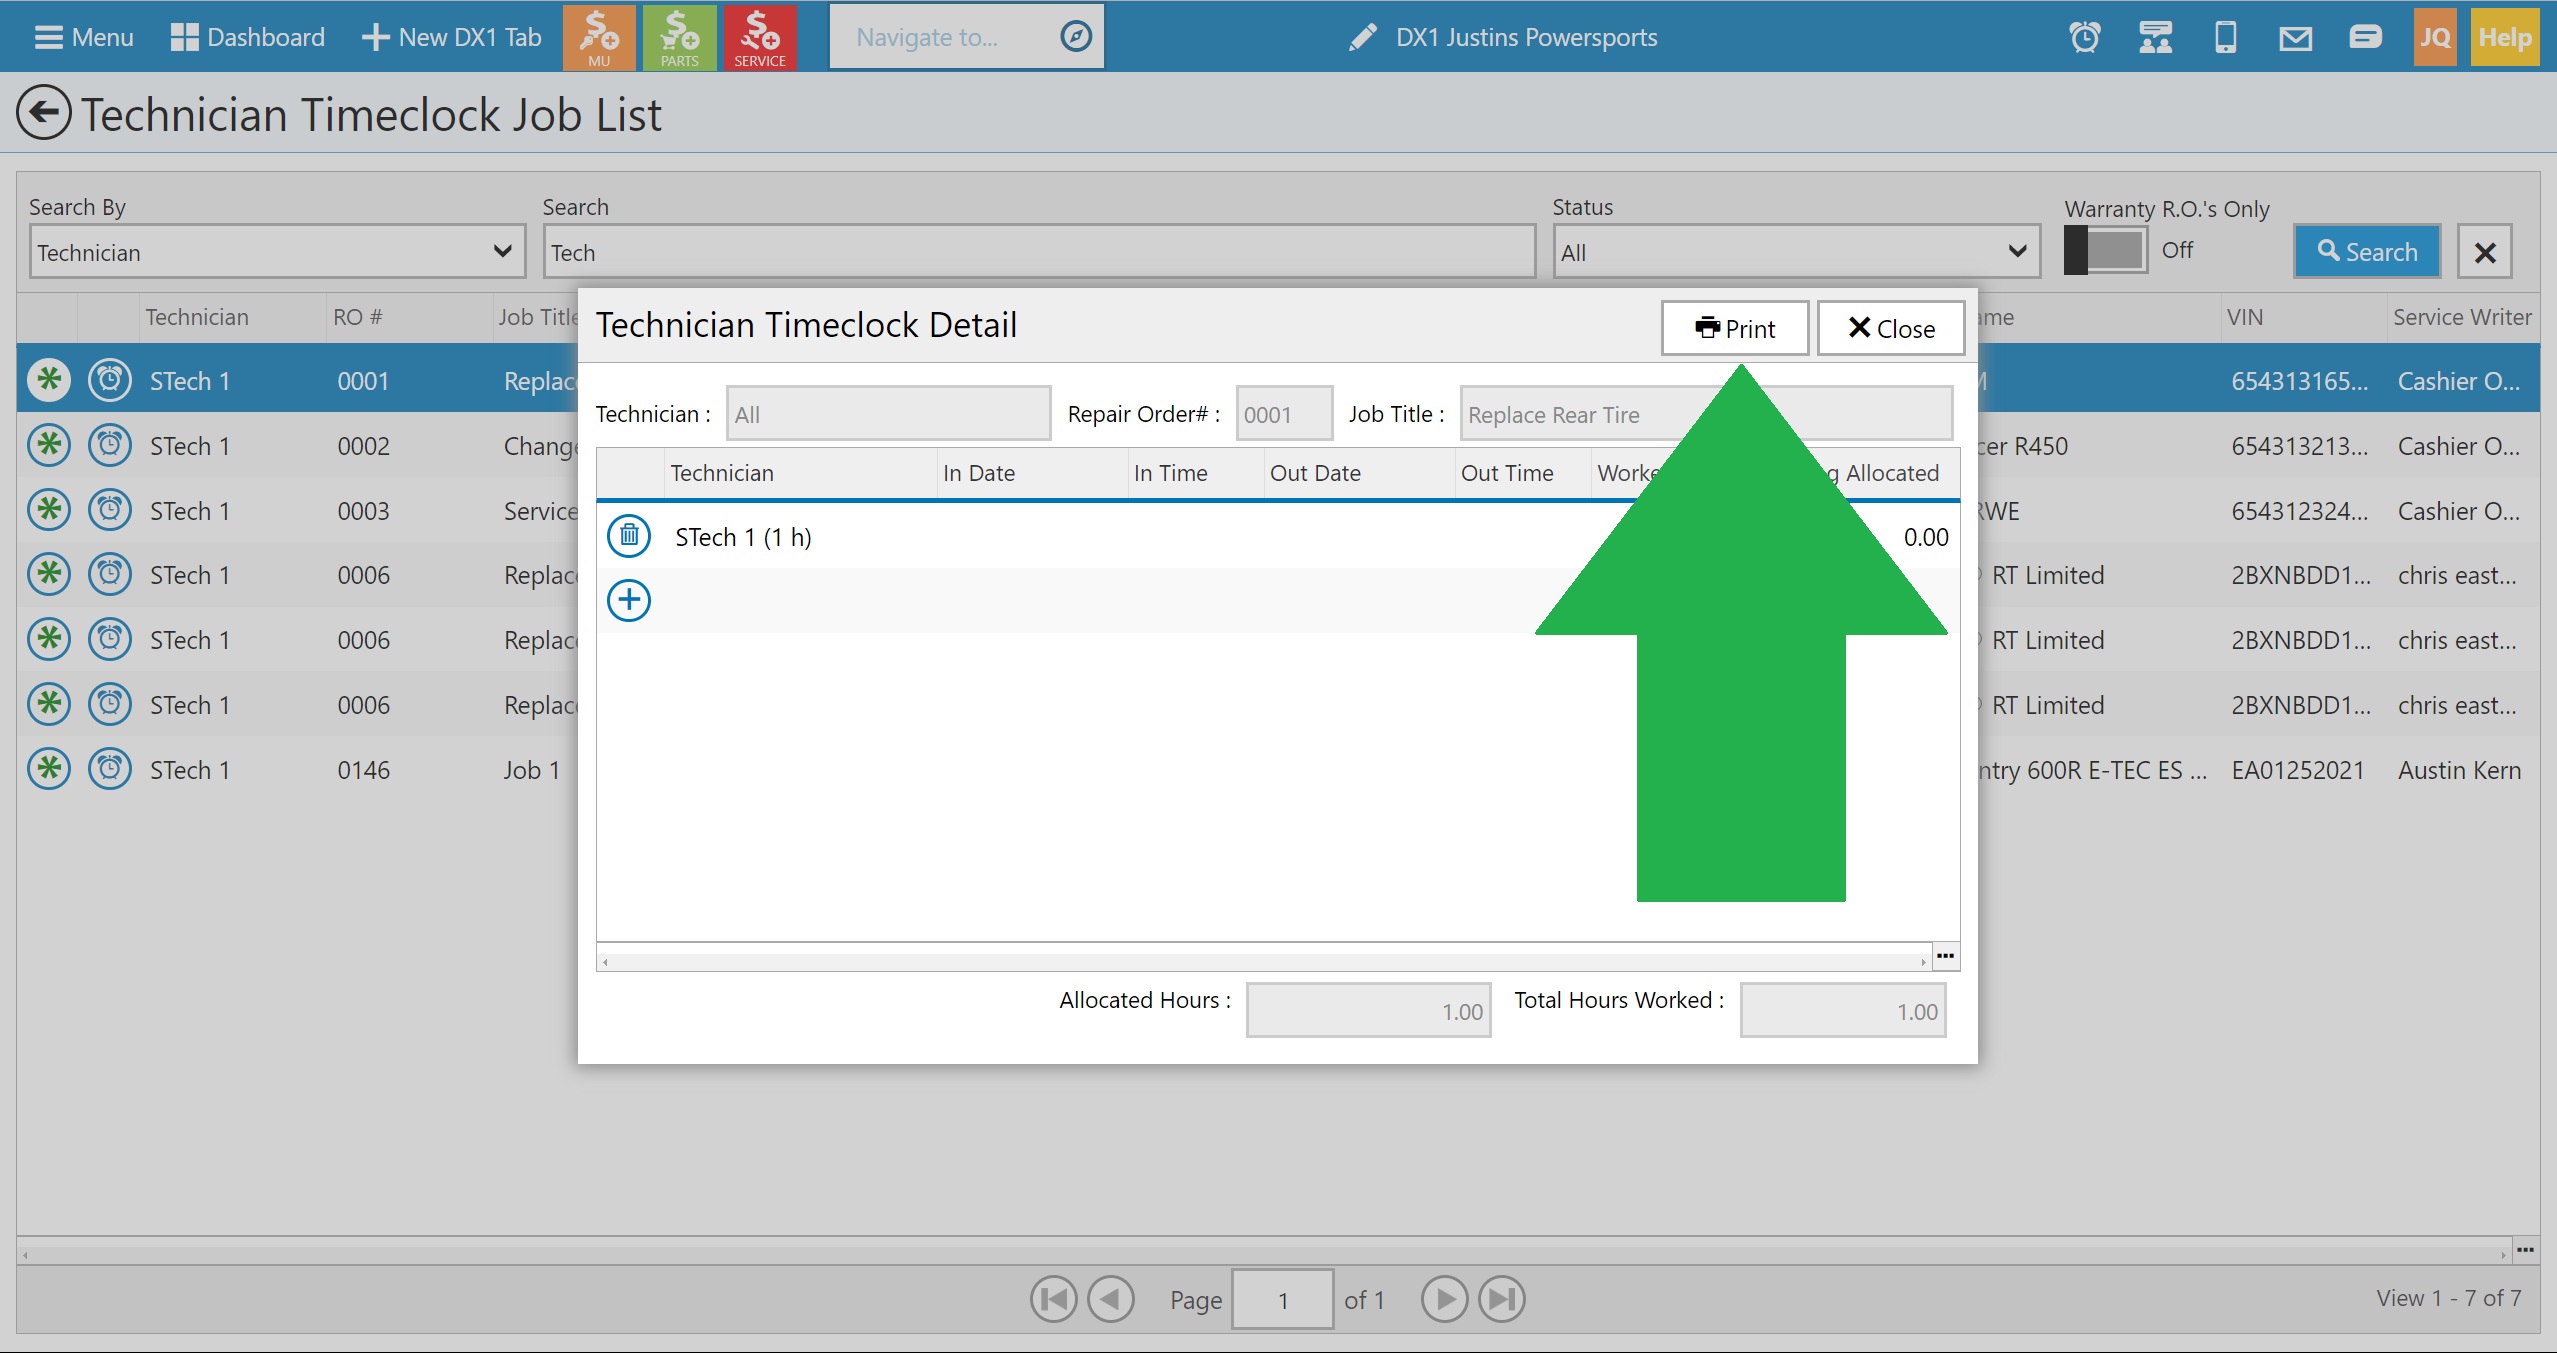The width and height of the screenshot is (2557, 1353).
Task: Click the trash icon beside STech 1 entry
Action: tap(629, 536)
